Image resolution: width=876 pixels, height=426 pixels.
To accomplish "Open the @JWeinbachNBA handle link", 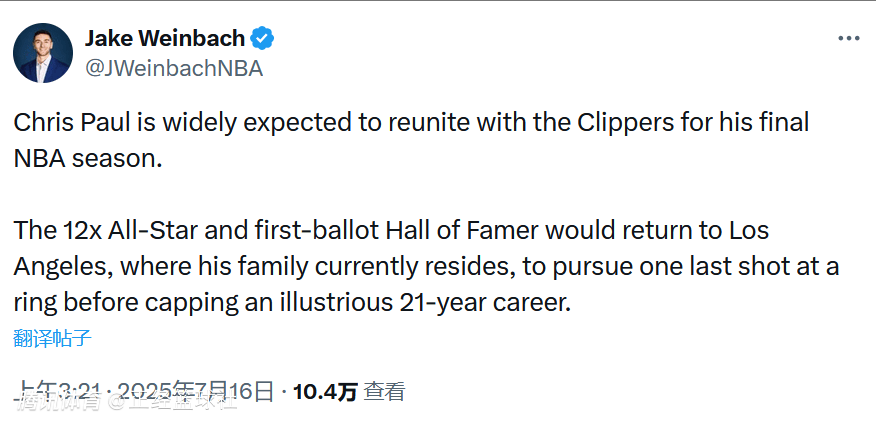I will tap(173, 68).
